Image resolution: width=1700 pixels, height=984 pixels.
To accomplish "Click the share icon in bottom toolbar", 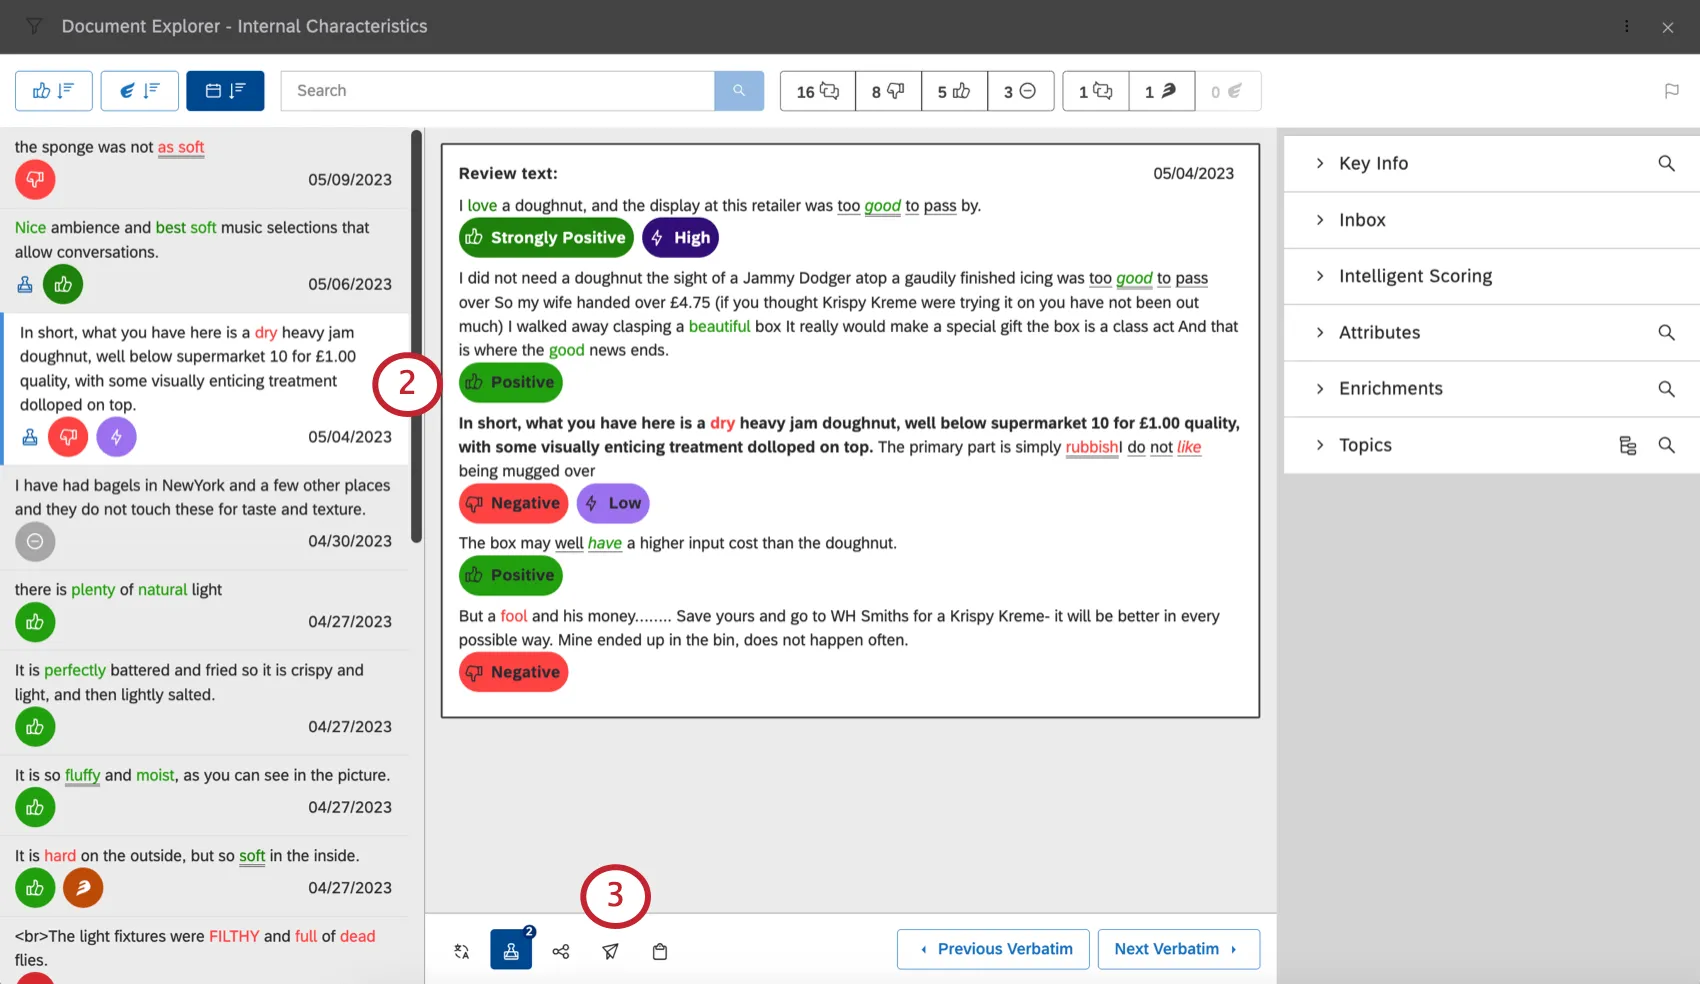I will (x=561, y=951).
